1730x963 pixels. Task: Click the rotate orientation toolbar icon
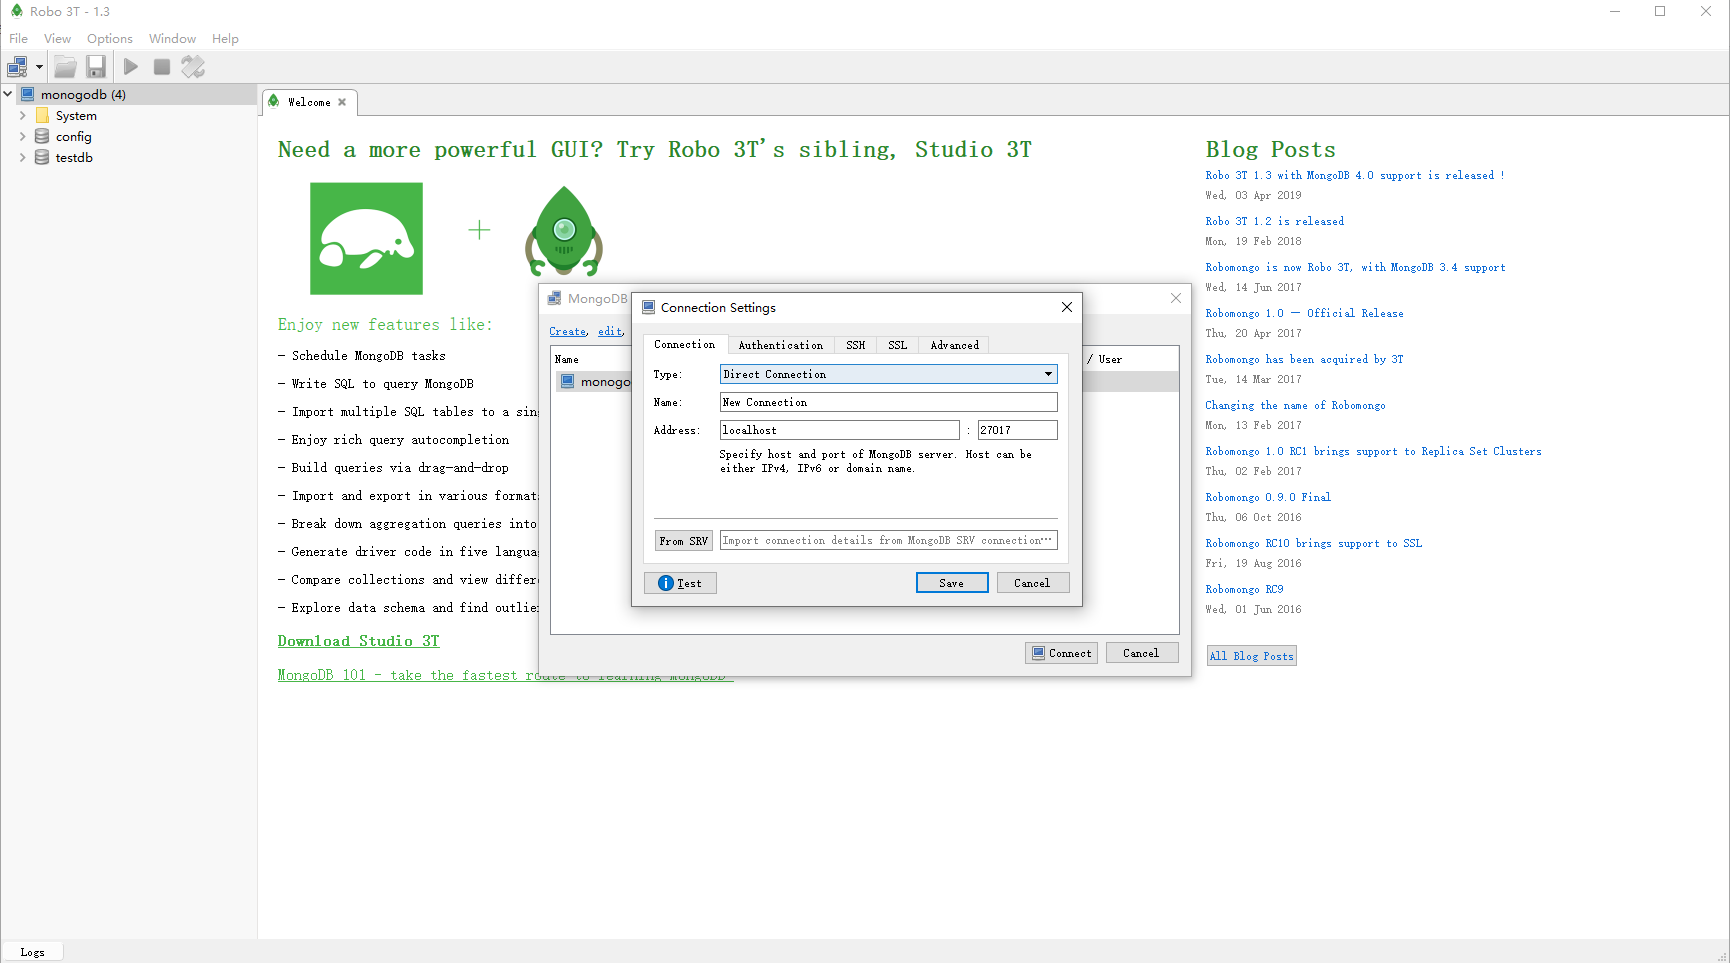(193, 67)
